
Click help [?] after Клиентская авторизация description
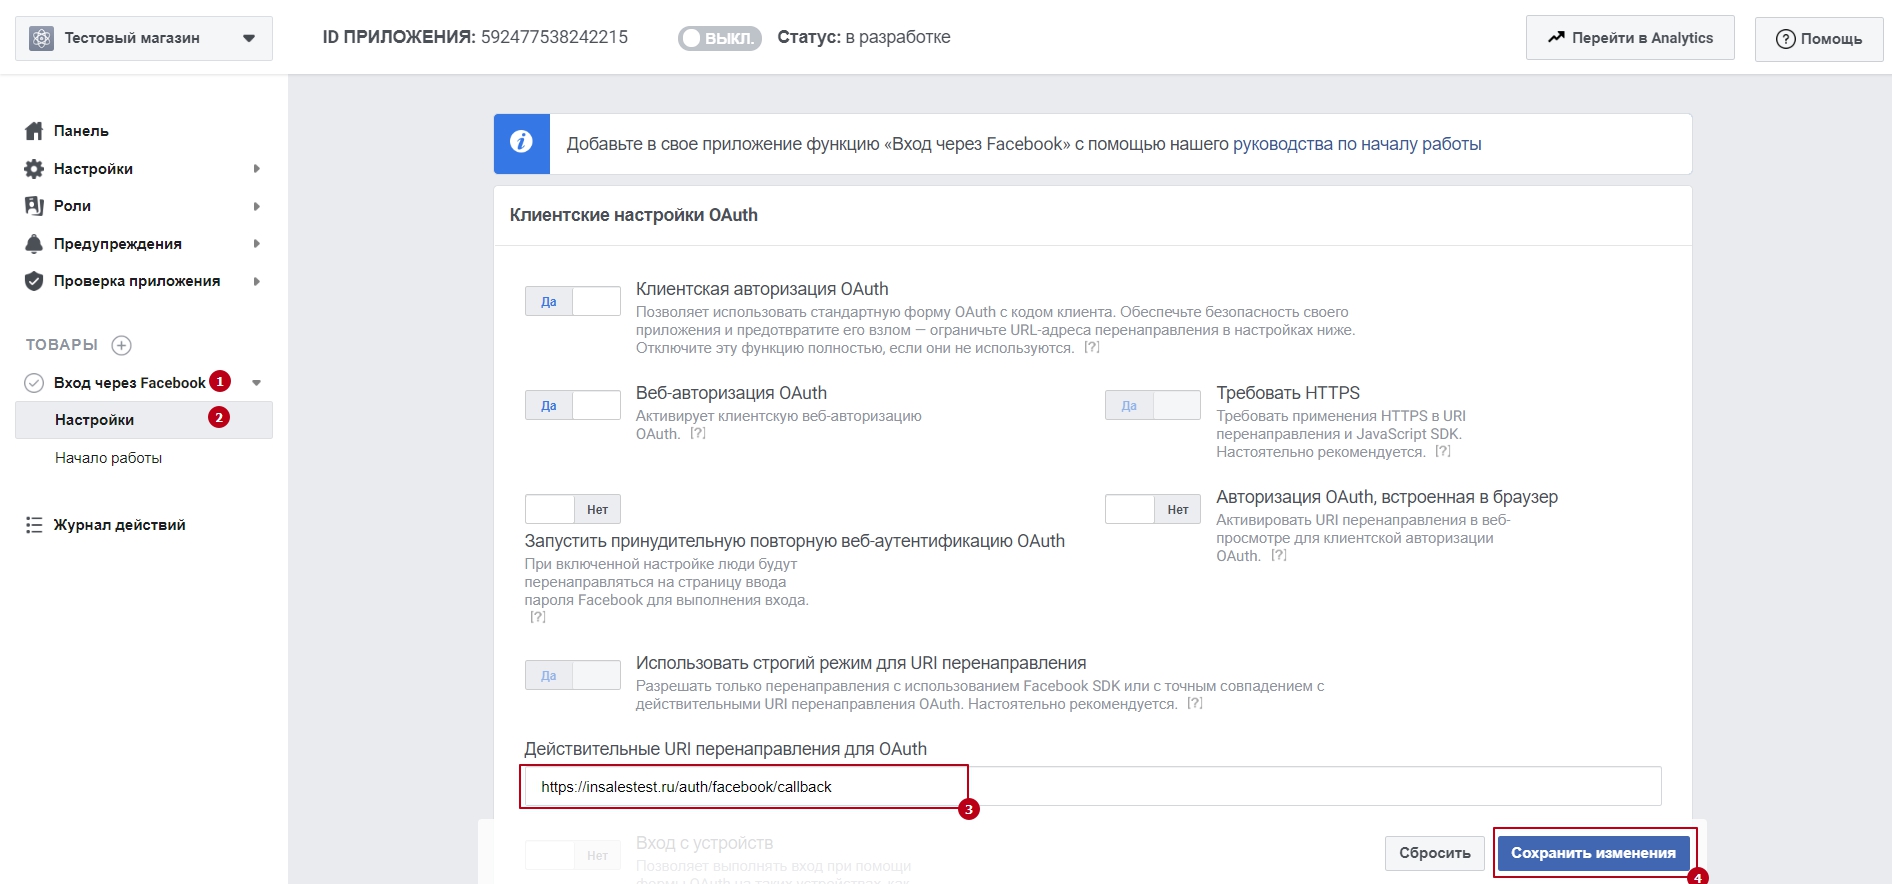point(1092,347)
